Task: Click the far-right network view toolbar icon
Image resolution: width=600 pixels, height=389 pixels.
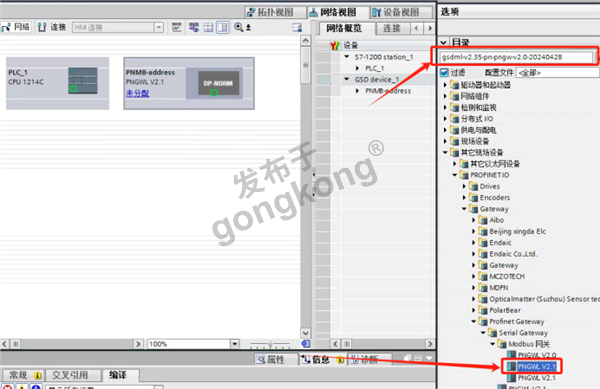Action: click(297, 28)
